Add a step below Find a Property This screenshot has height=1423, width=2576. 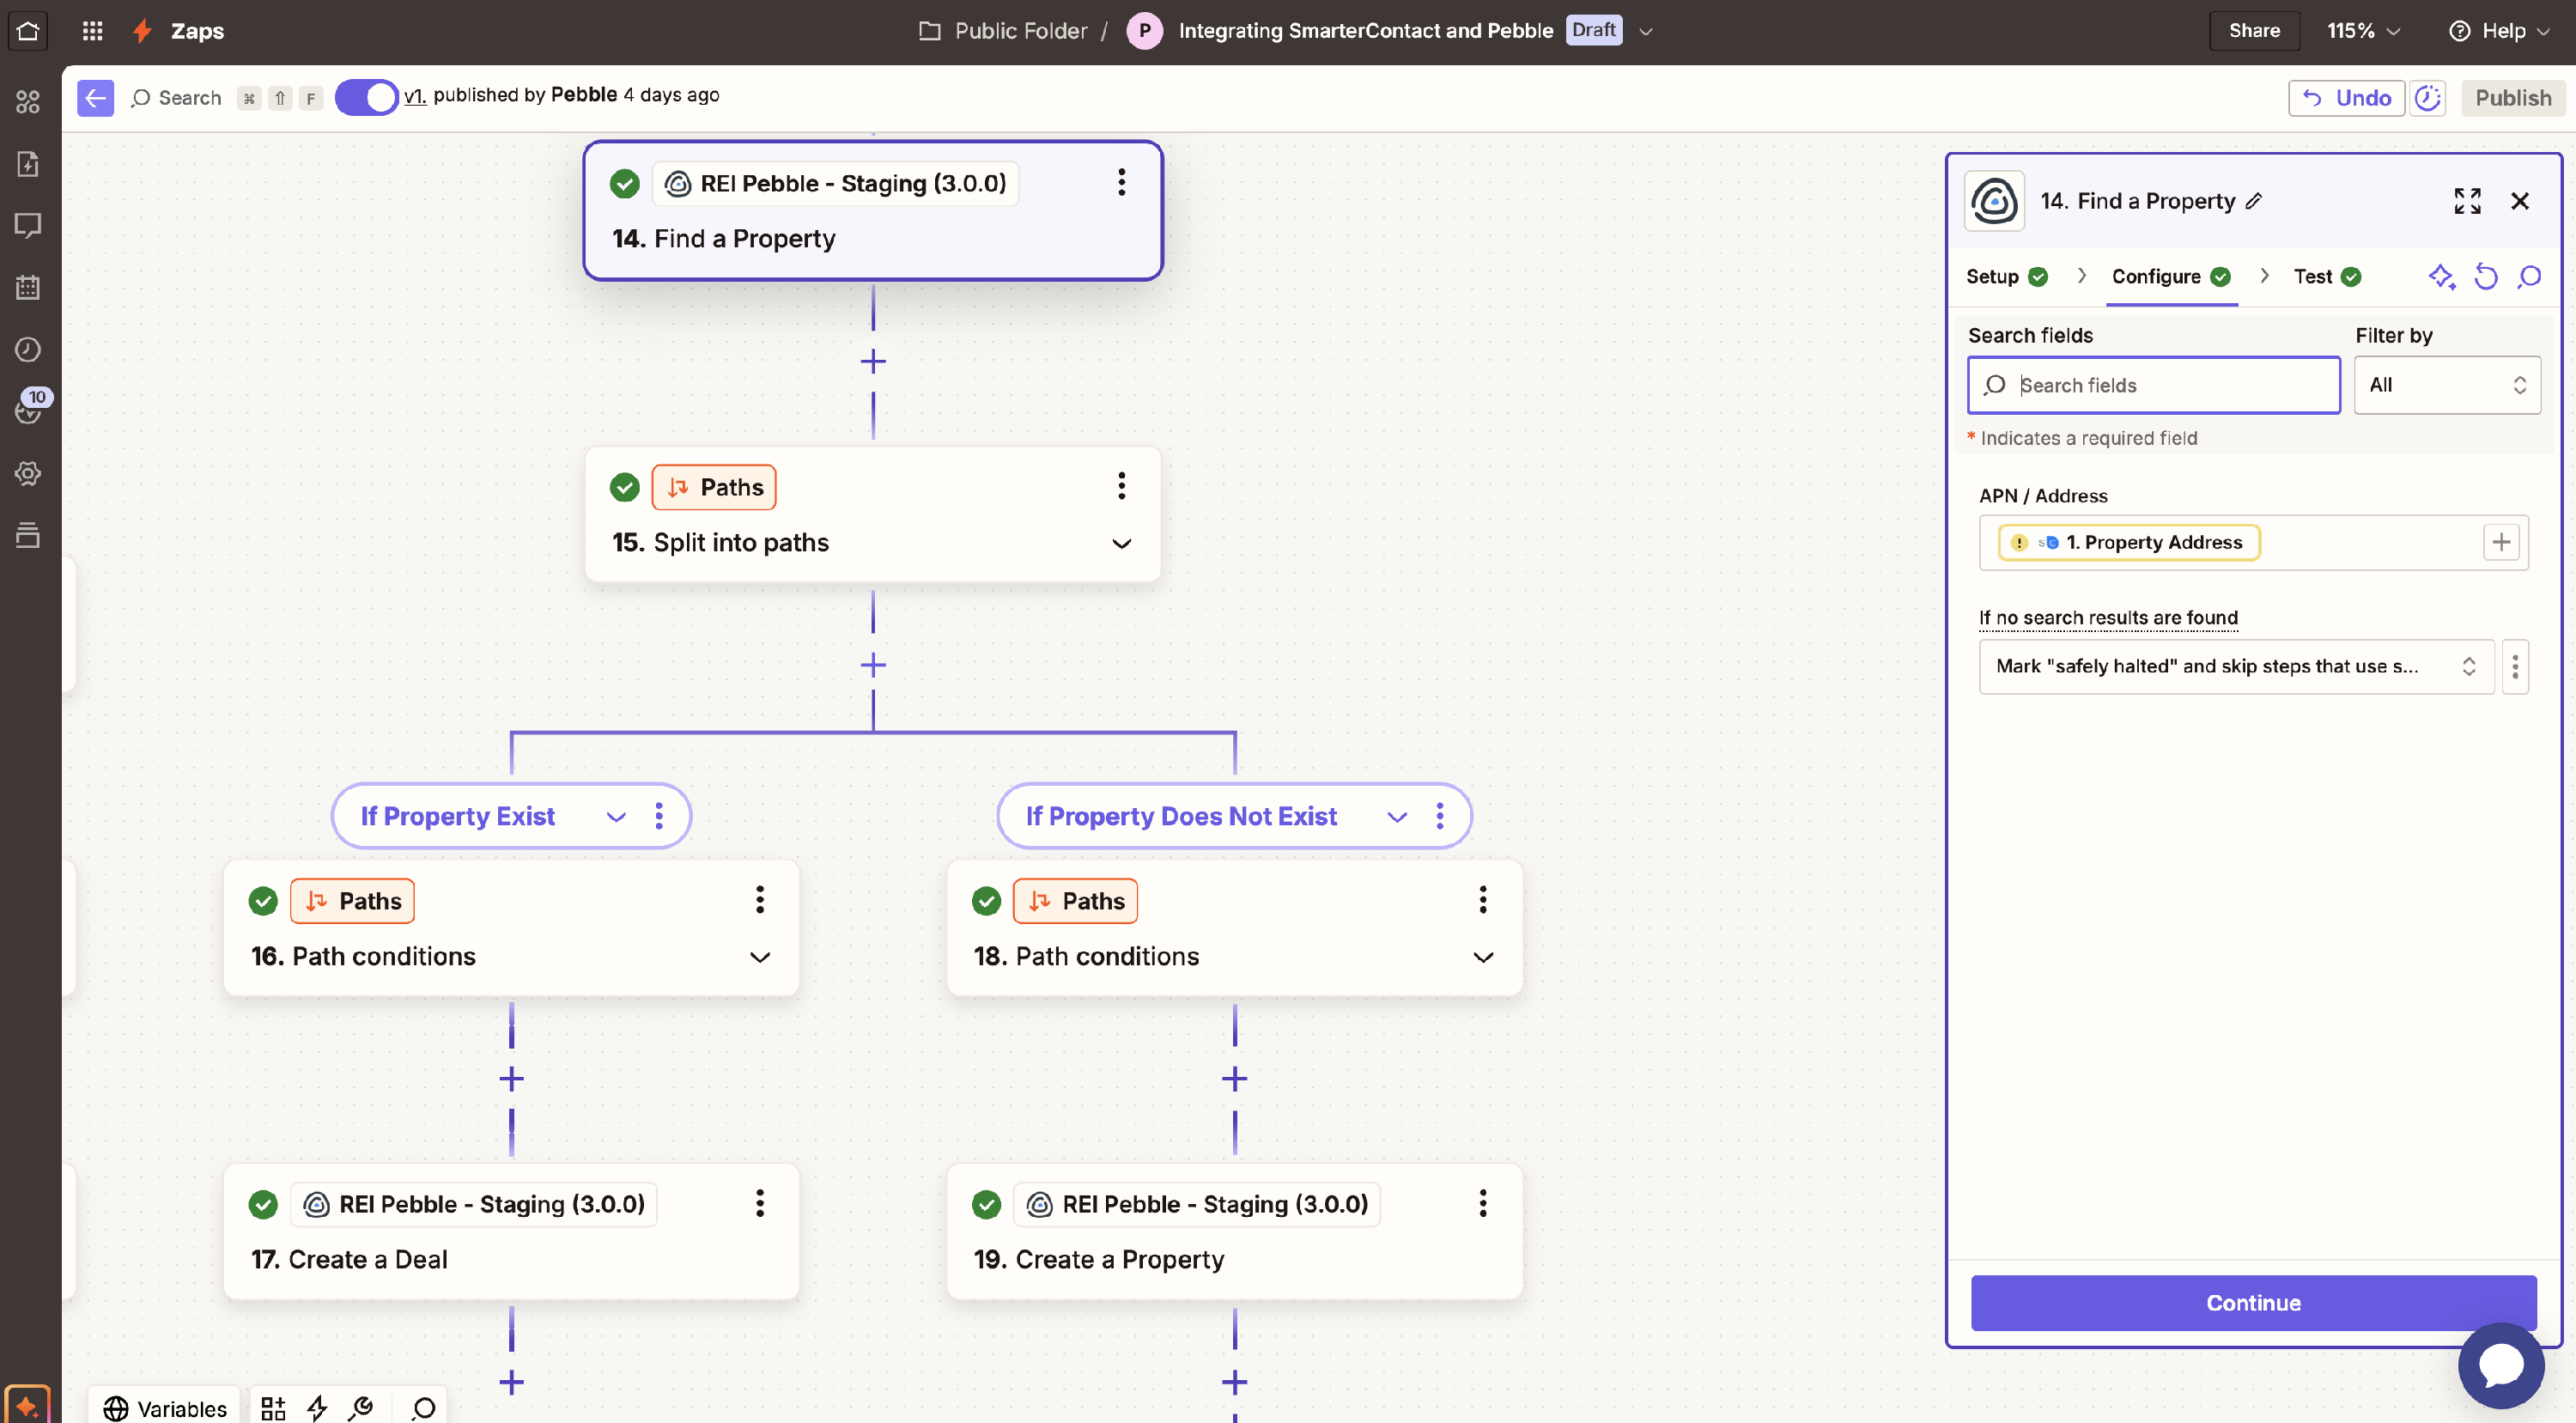point(873,361)
